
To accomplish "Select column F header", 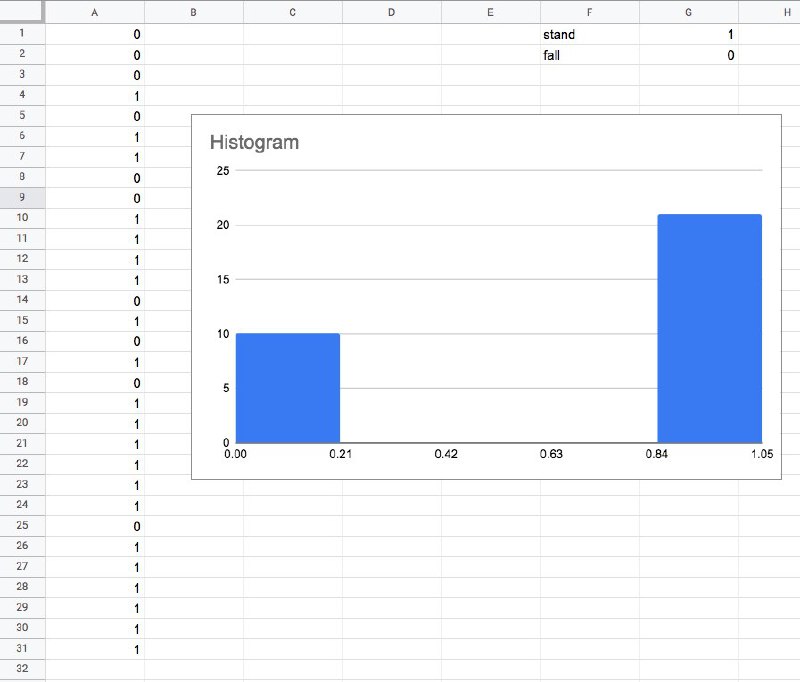I will click(589, 12).
